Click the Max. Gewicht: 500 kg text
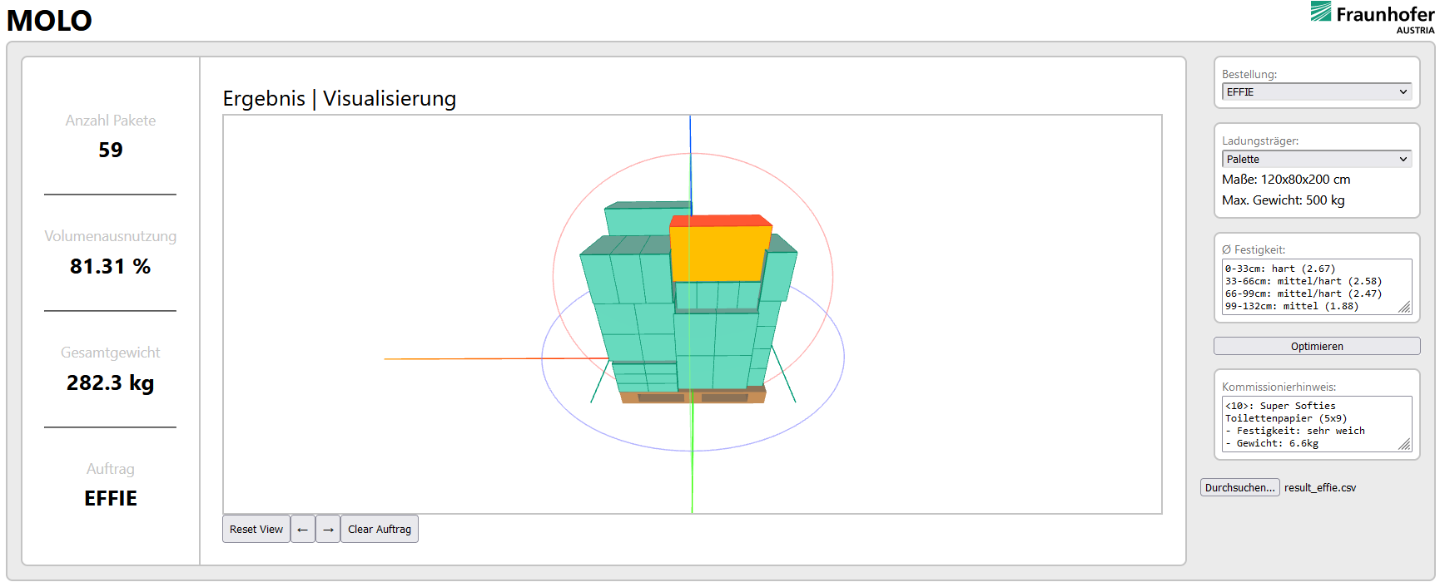The width and height of the screenshot is (1440, 587). pos(1283,200)
